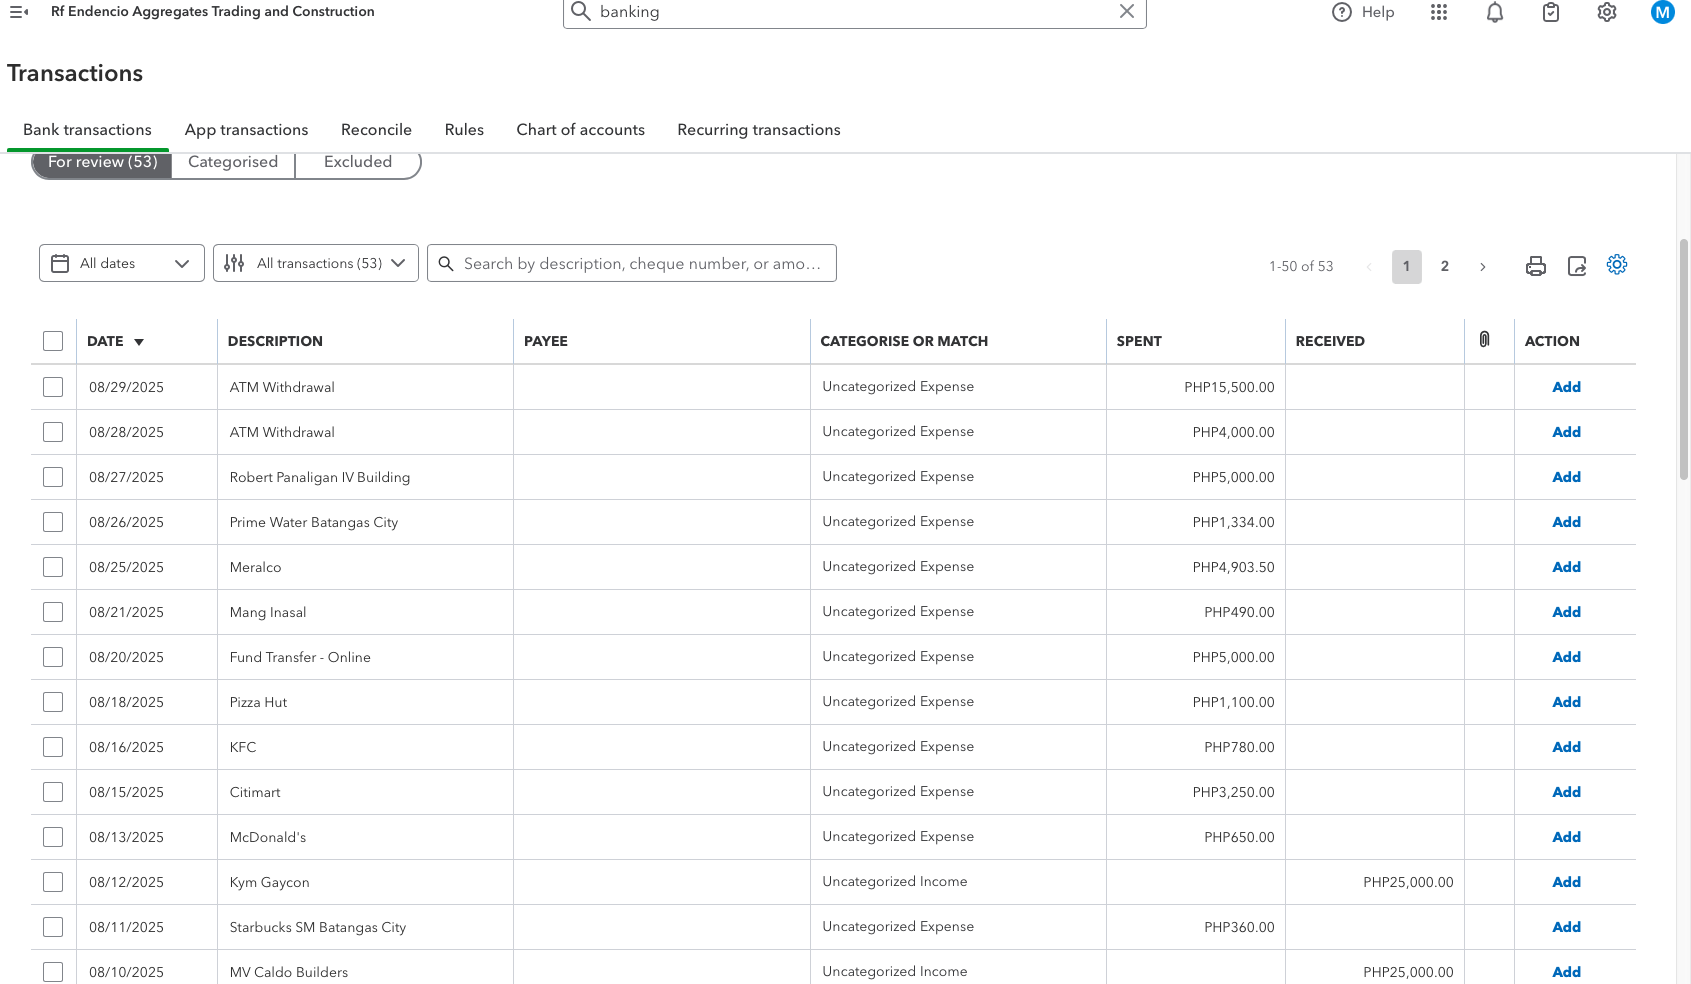Viewport: 1691px width, 984px height.
Task: Expand the All dates dropdown
Action: click(122, 263)
